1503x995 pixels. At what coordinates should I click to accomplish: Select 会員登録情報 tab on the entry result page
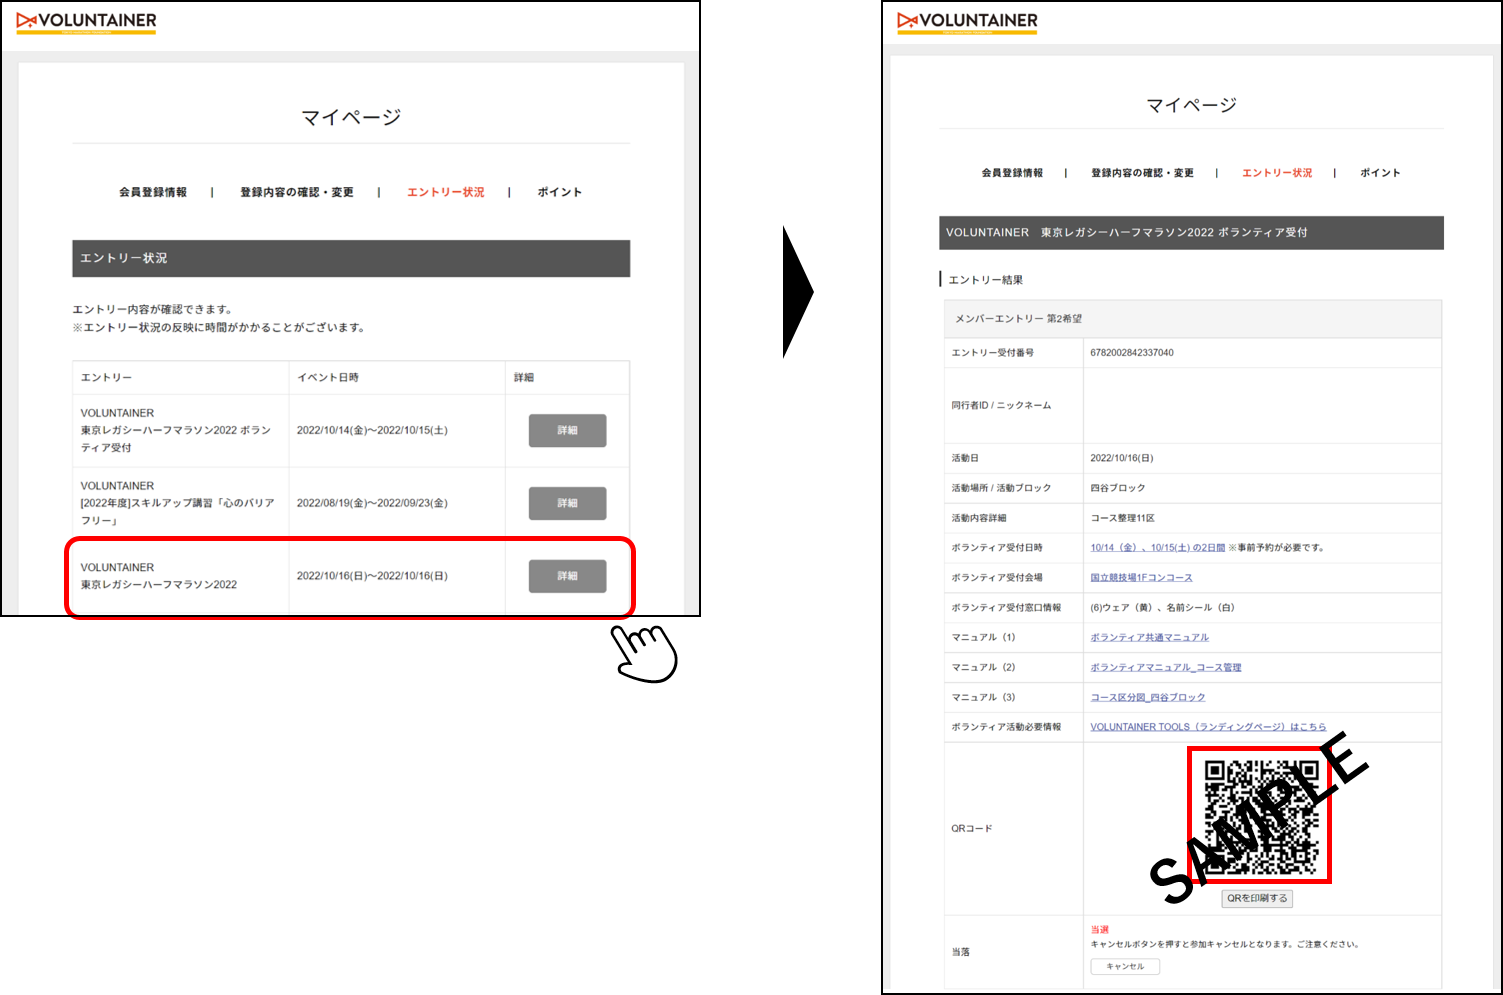click(x=1011, y=173)
